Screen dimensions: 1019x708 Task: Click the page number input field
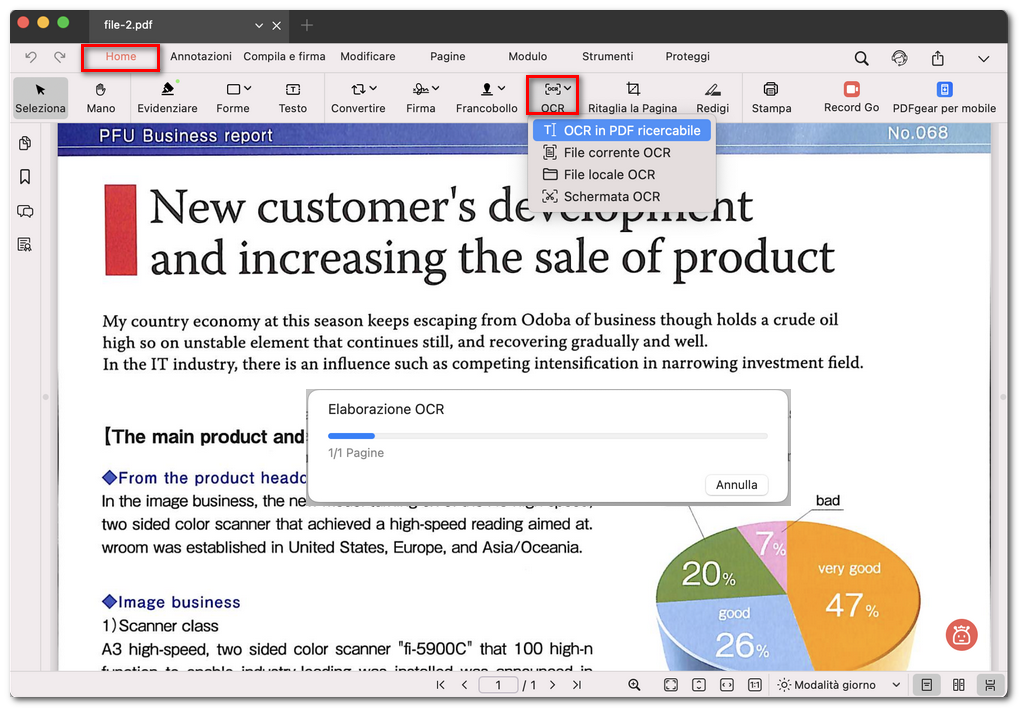click(x=498, y=685)
